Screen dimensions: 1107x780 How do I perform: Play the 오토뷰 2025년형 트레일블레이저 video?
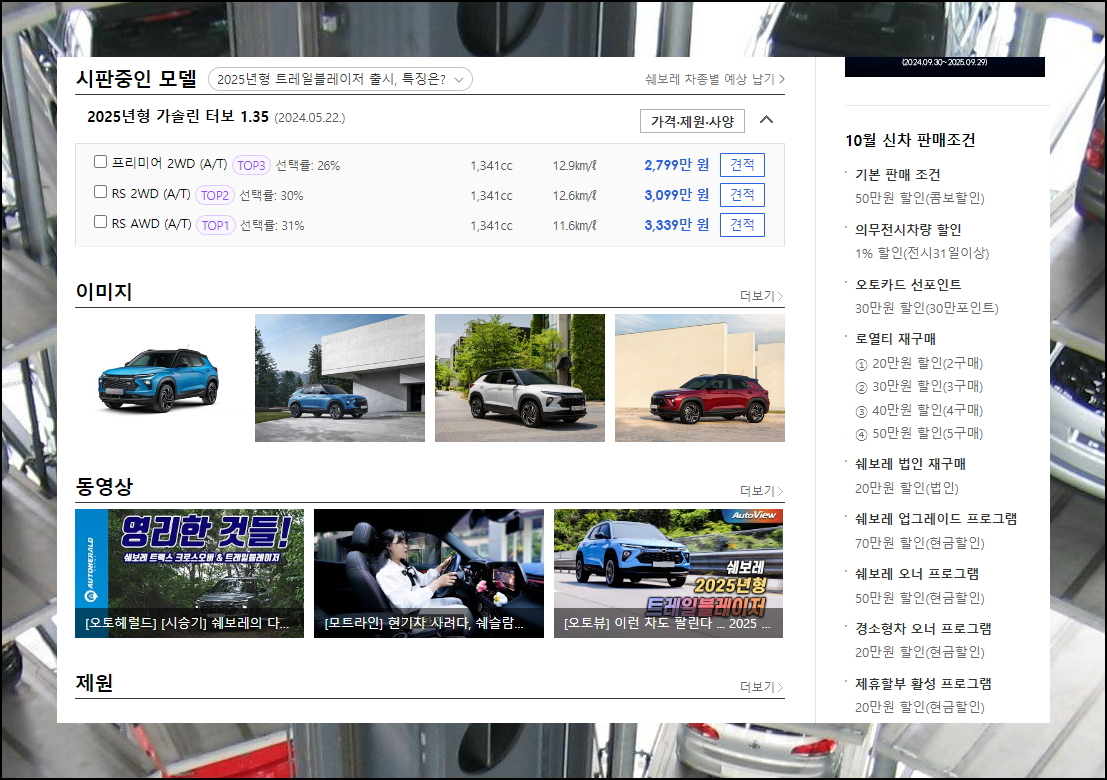click(x=668, y=573)
